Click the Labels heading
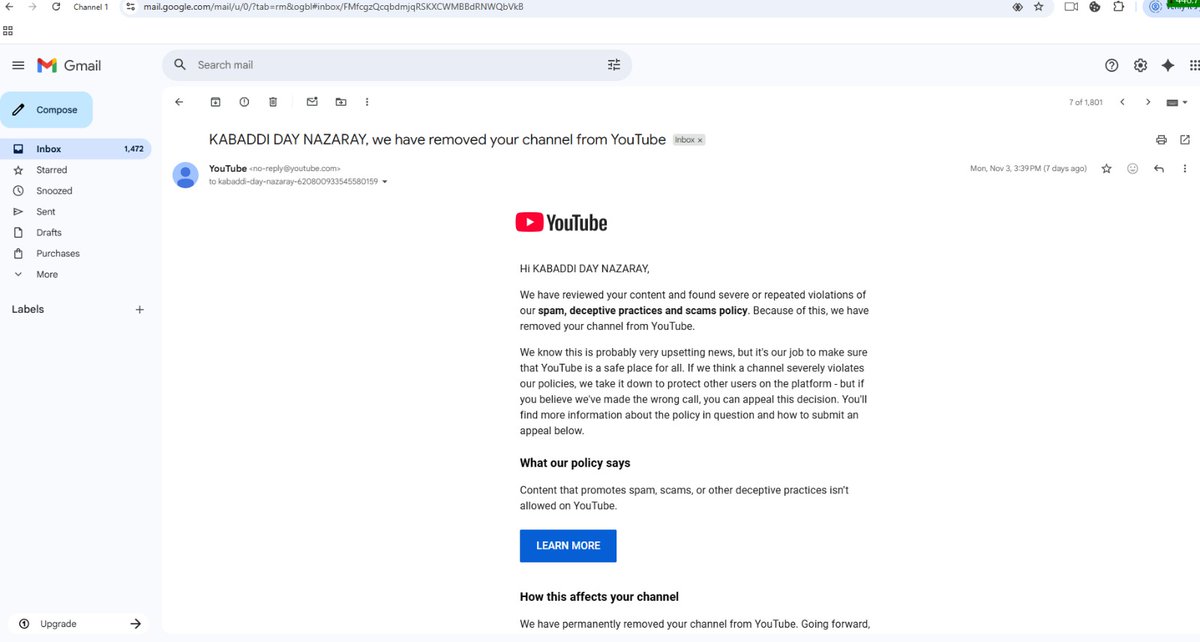This screenshot has width=1200, height=642. click(x=28, y=310)
